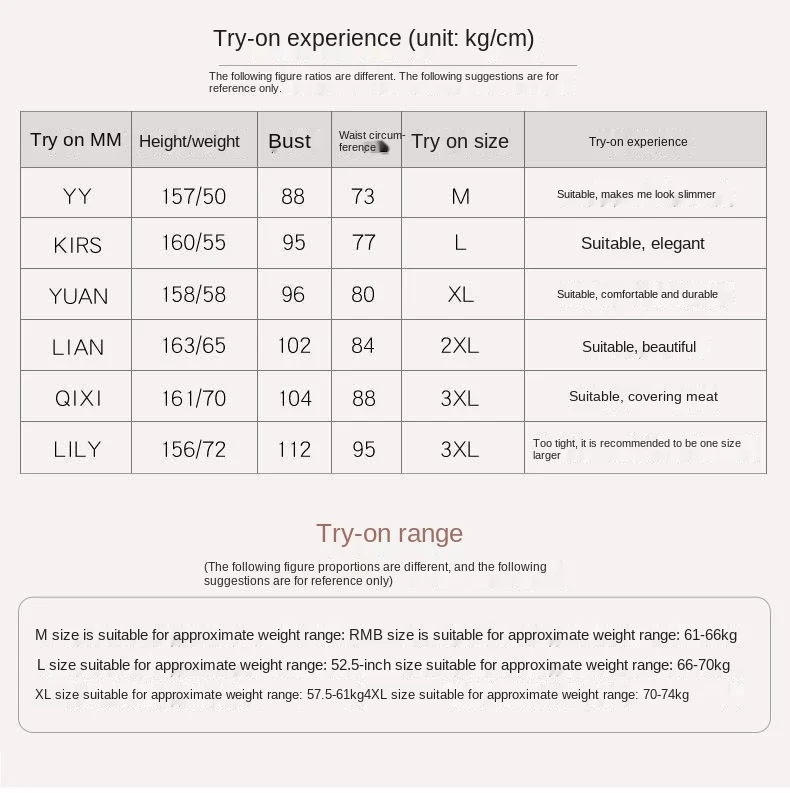
Task: Select the 'Height/weight' header cell
Action: 194,140
